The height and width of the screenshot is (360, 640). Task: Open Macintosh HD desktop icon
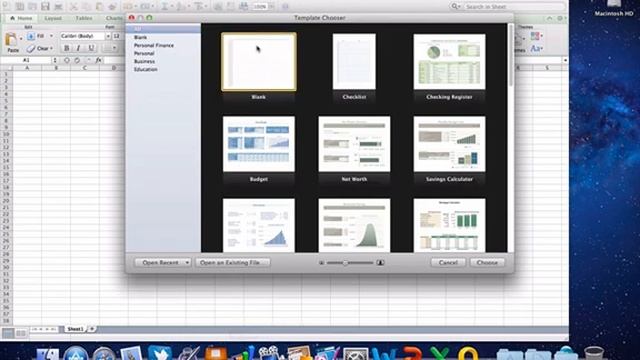(x=613, y=8)
